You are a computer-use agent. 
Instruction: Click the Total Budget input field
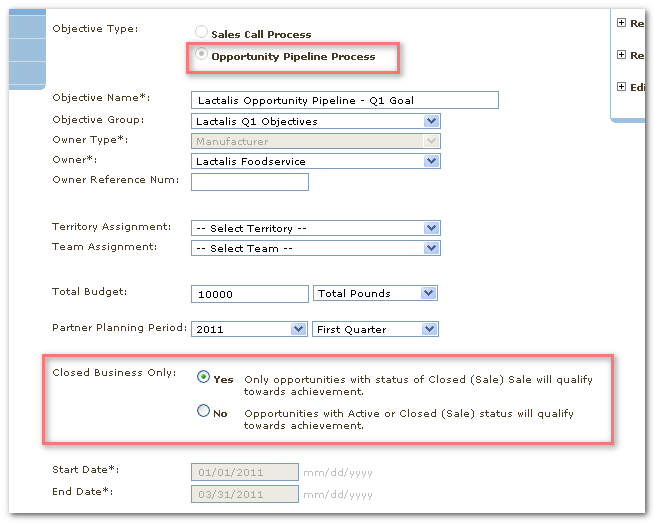(x=249, y=294)
